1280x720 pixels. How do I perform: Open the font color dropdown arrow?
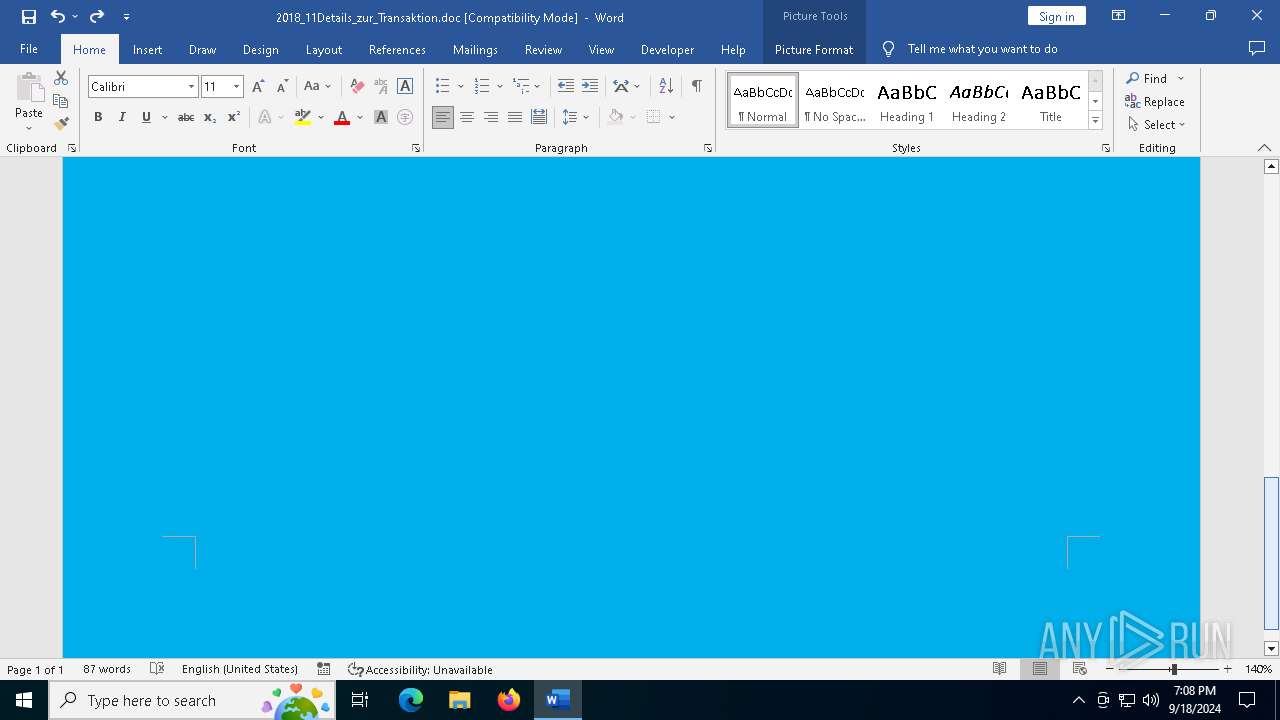360,117
